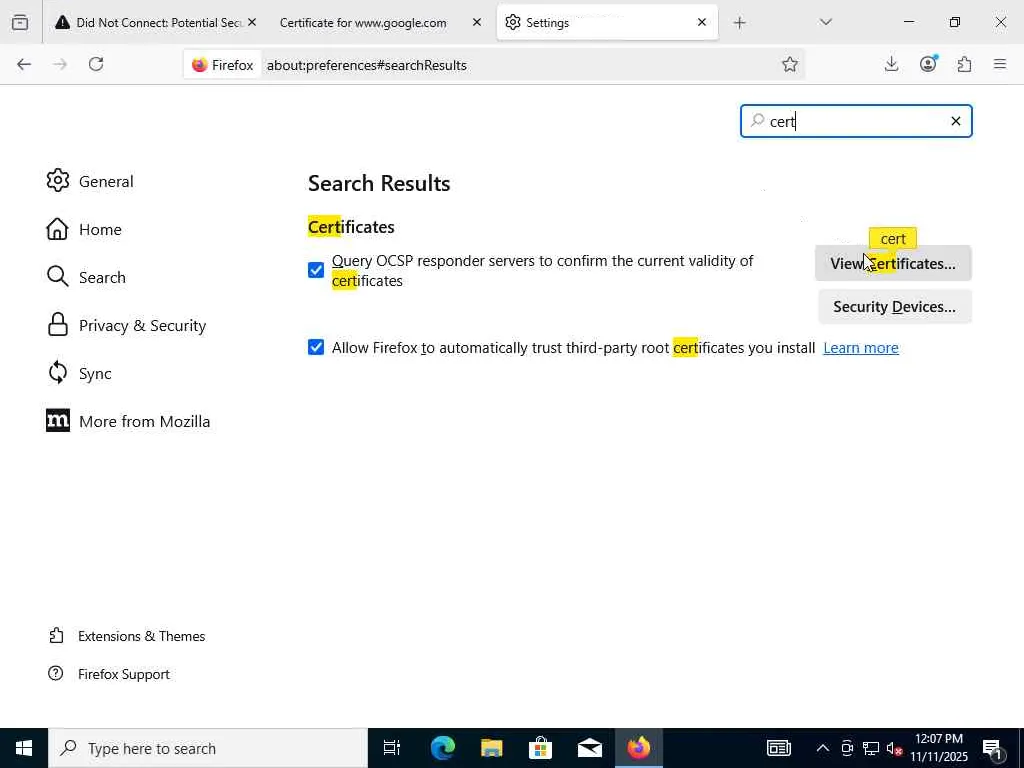Click the Home house icon
The width and height of the screenshot is (1024, 768).
point(57,229)
